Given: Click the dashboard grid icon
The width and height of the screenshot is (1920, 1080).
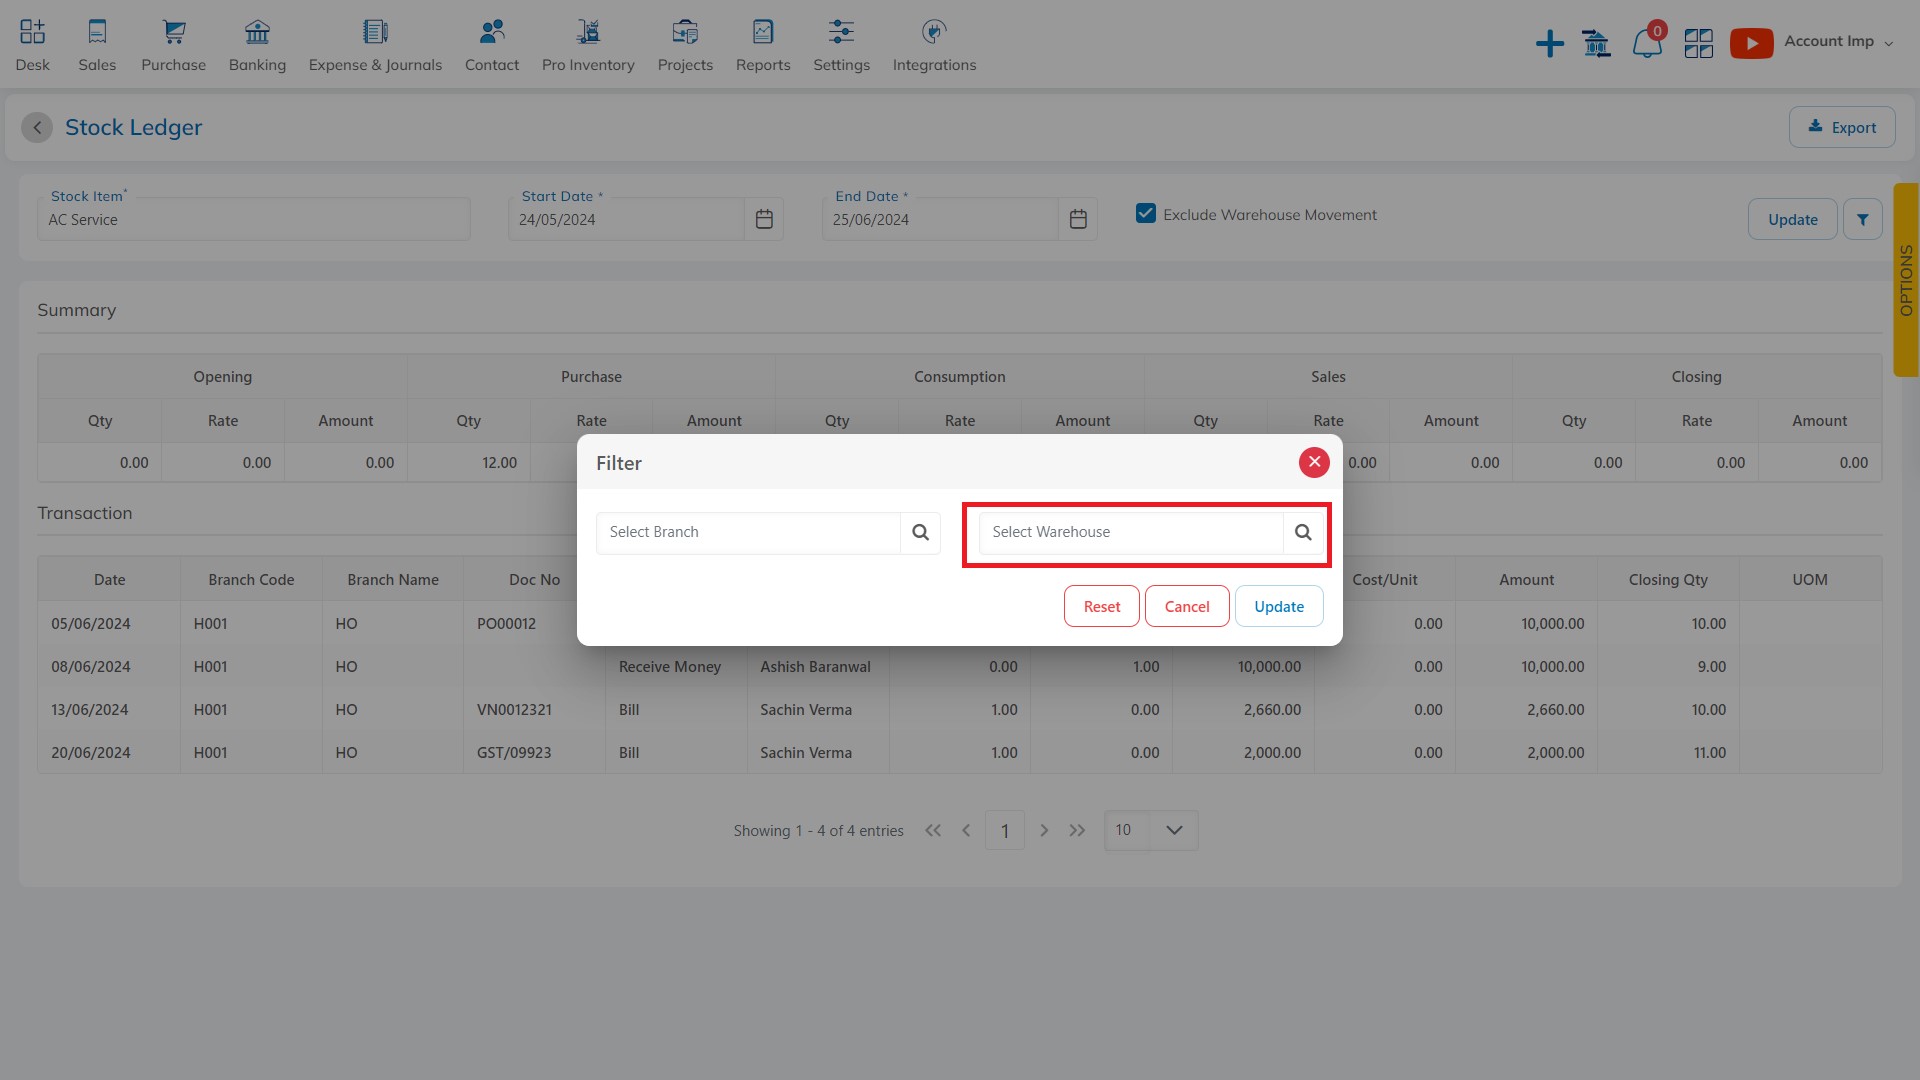Looking at the screenshot, I should pyautogui.click(x=1698, y=42).
